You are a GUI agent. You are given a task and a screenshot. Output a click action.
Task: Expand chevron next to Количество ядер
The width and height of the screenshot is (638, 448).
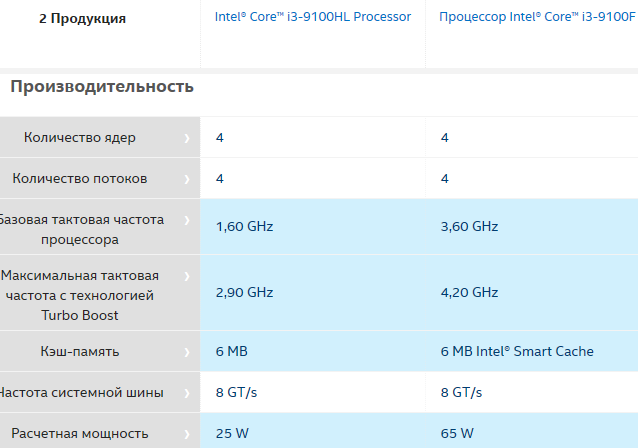tap(187, 138)
